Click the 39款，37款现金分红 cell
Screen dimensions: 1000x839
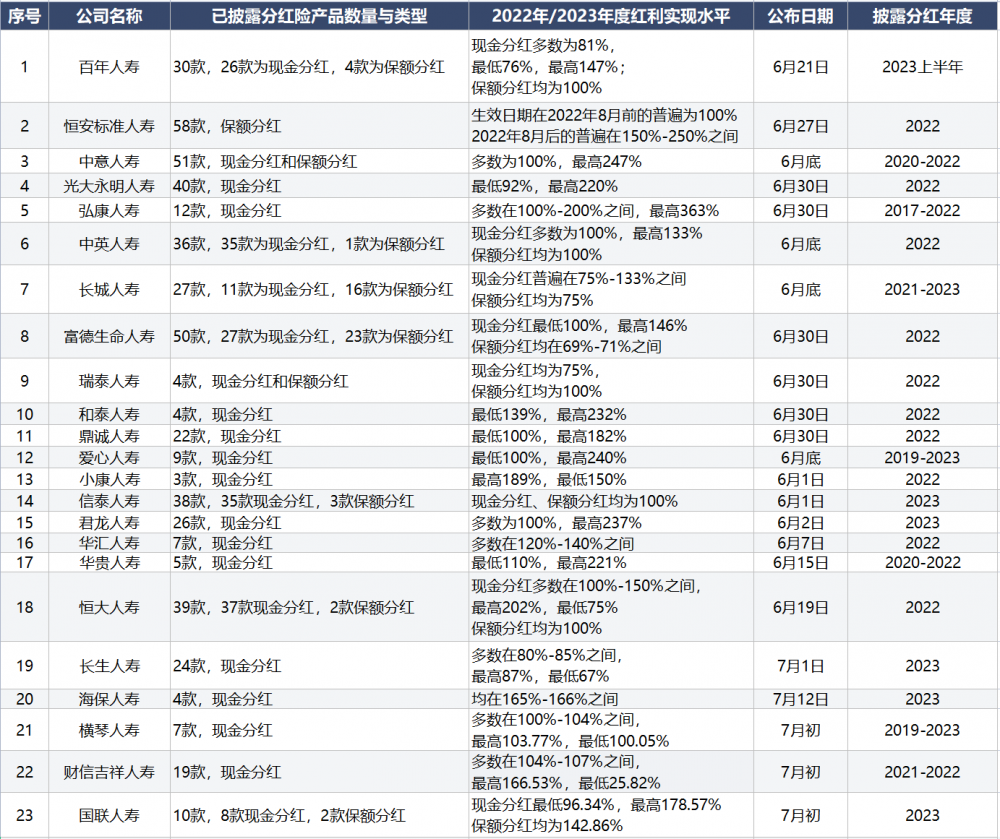[x=319, y=607]
